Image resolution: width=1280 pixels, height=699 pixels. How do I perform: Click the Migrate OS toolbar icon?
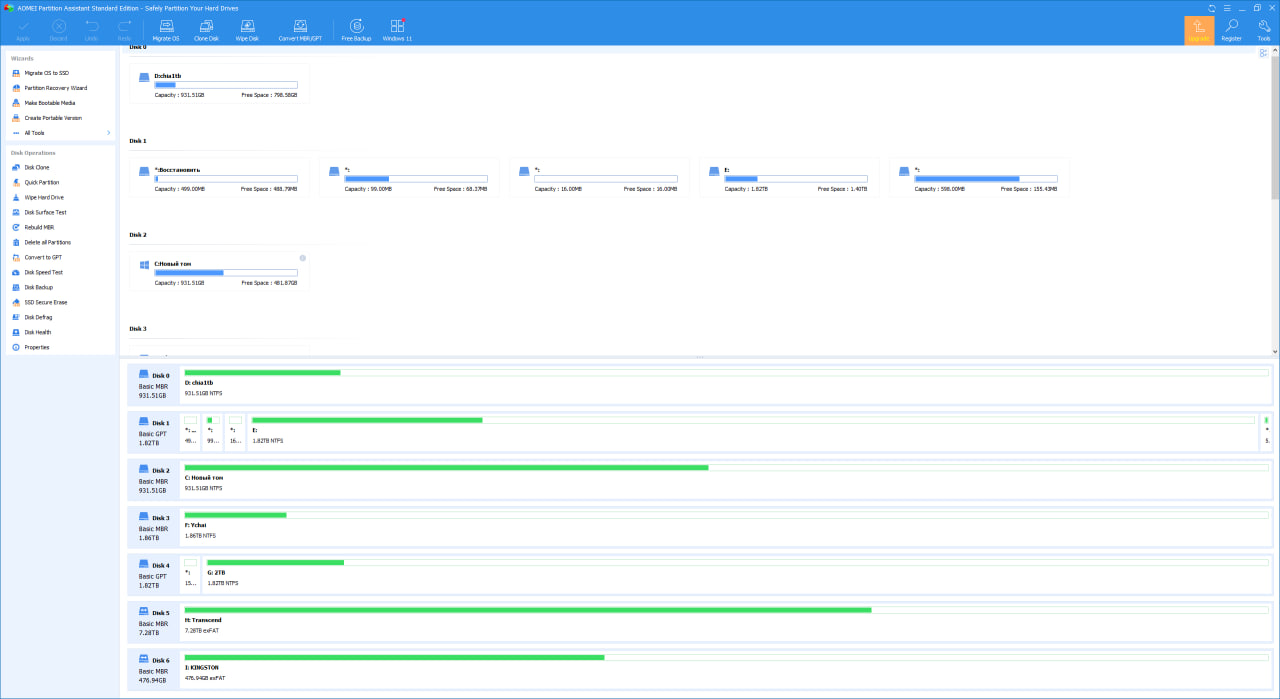coord(166,29)
